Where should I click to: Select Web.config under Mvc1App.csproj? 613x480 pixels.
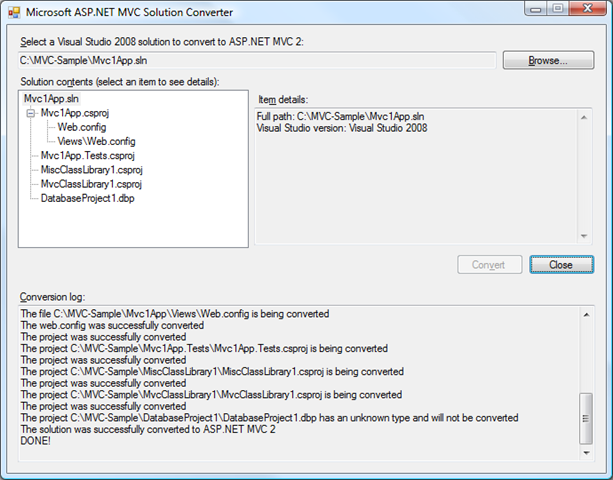82,127
